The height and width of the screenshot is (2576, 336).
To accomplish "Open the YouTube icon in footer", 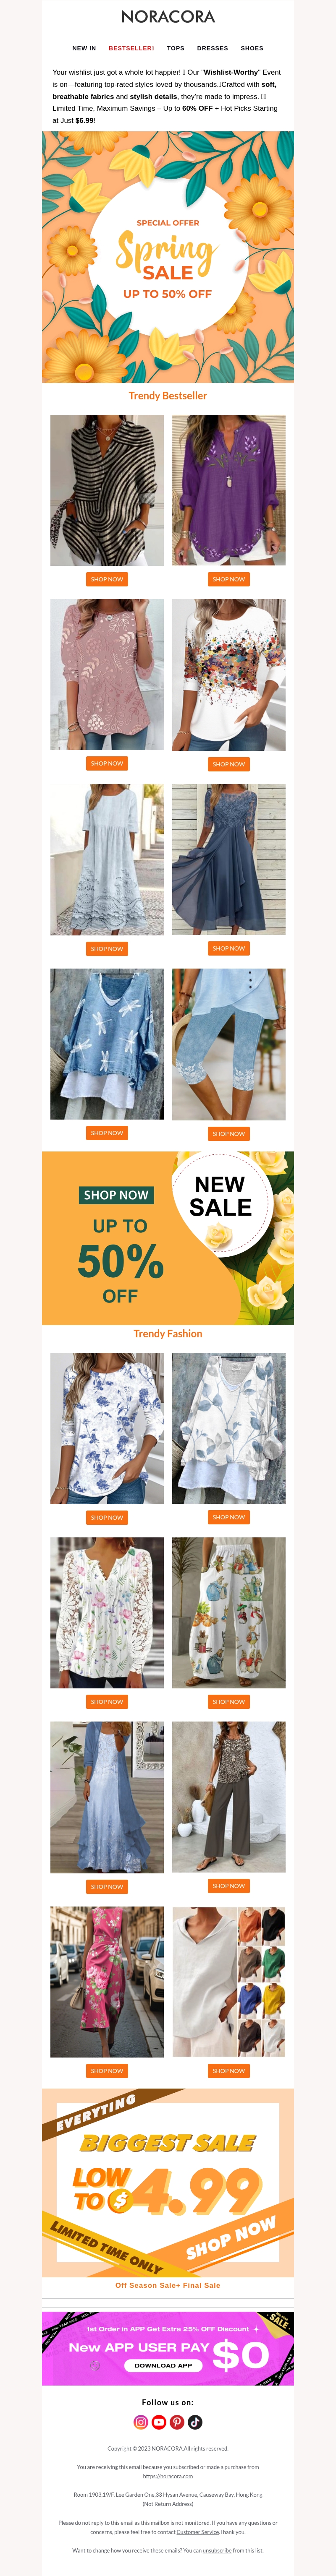I will coord(159,2422).
